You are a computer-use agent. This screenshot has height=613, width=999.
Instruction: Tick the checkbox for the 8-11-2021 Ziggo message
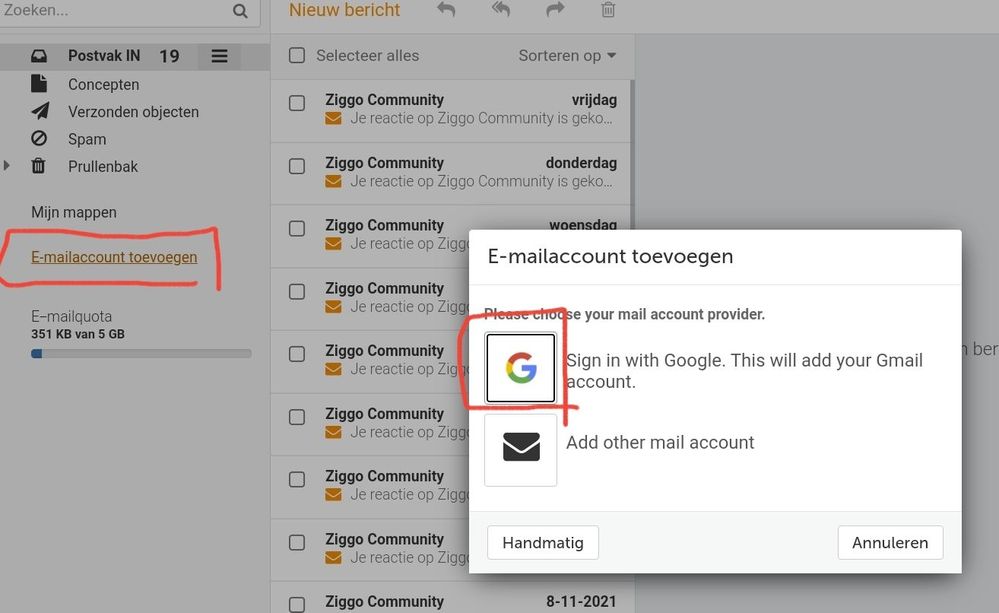[x=297, y=604]
